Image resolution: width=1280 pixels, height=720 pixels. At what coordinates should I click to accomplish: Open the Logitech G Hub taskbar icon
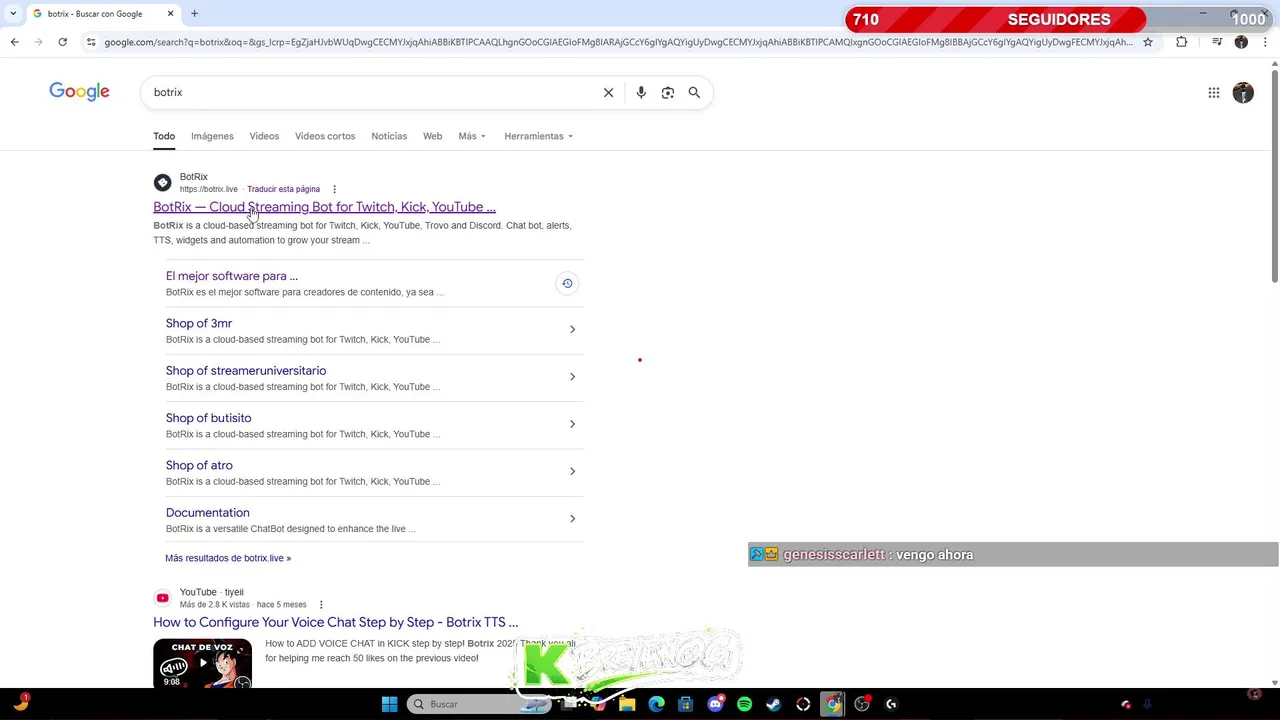tap(891, 704)
